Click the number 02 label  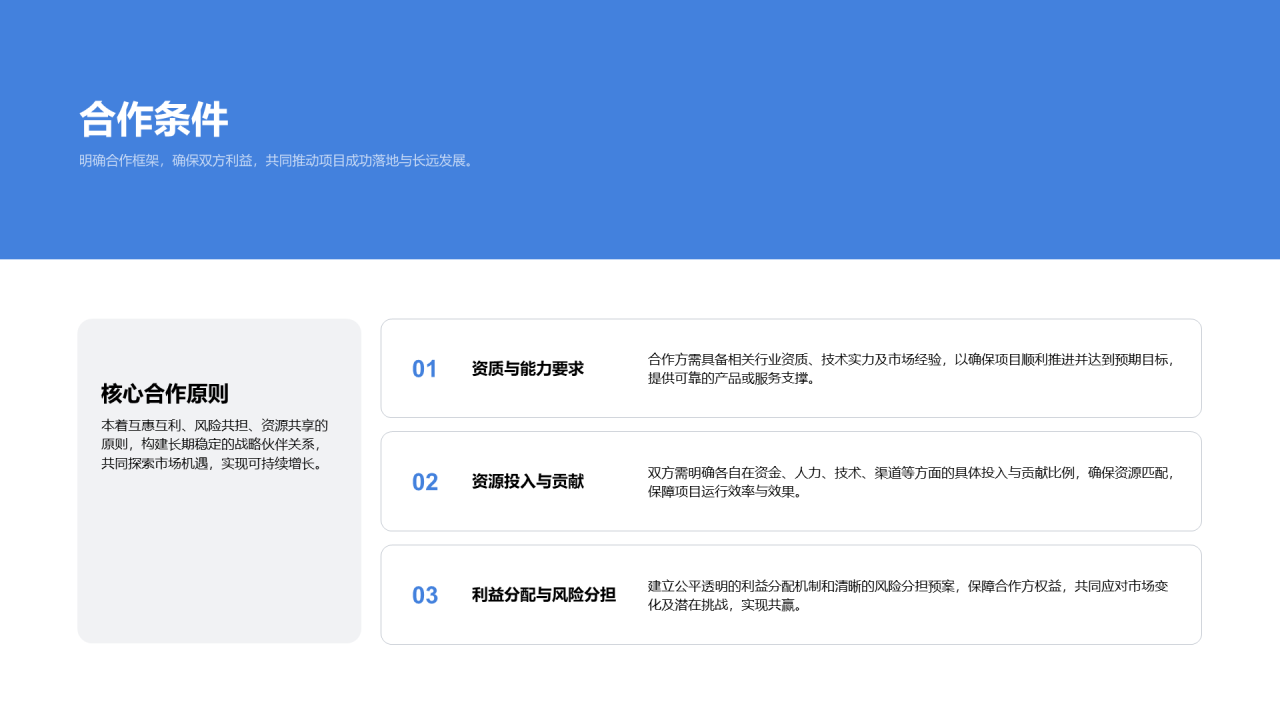(425, 482)
